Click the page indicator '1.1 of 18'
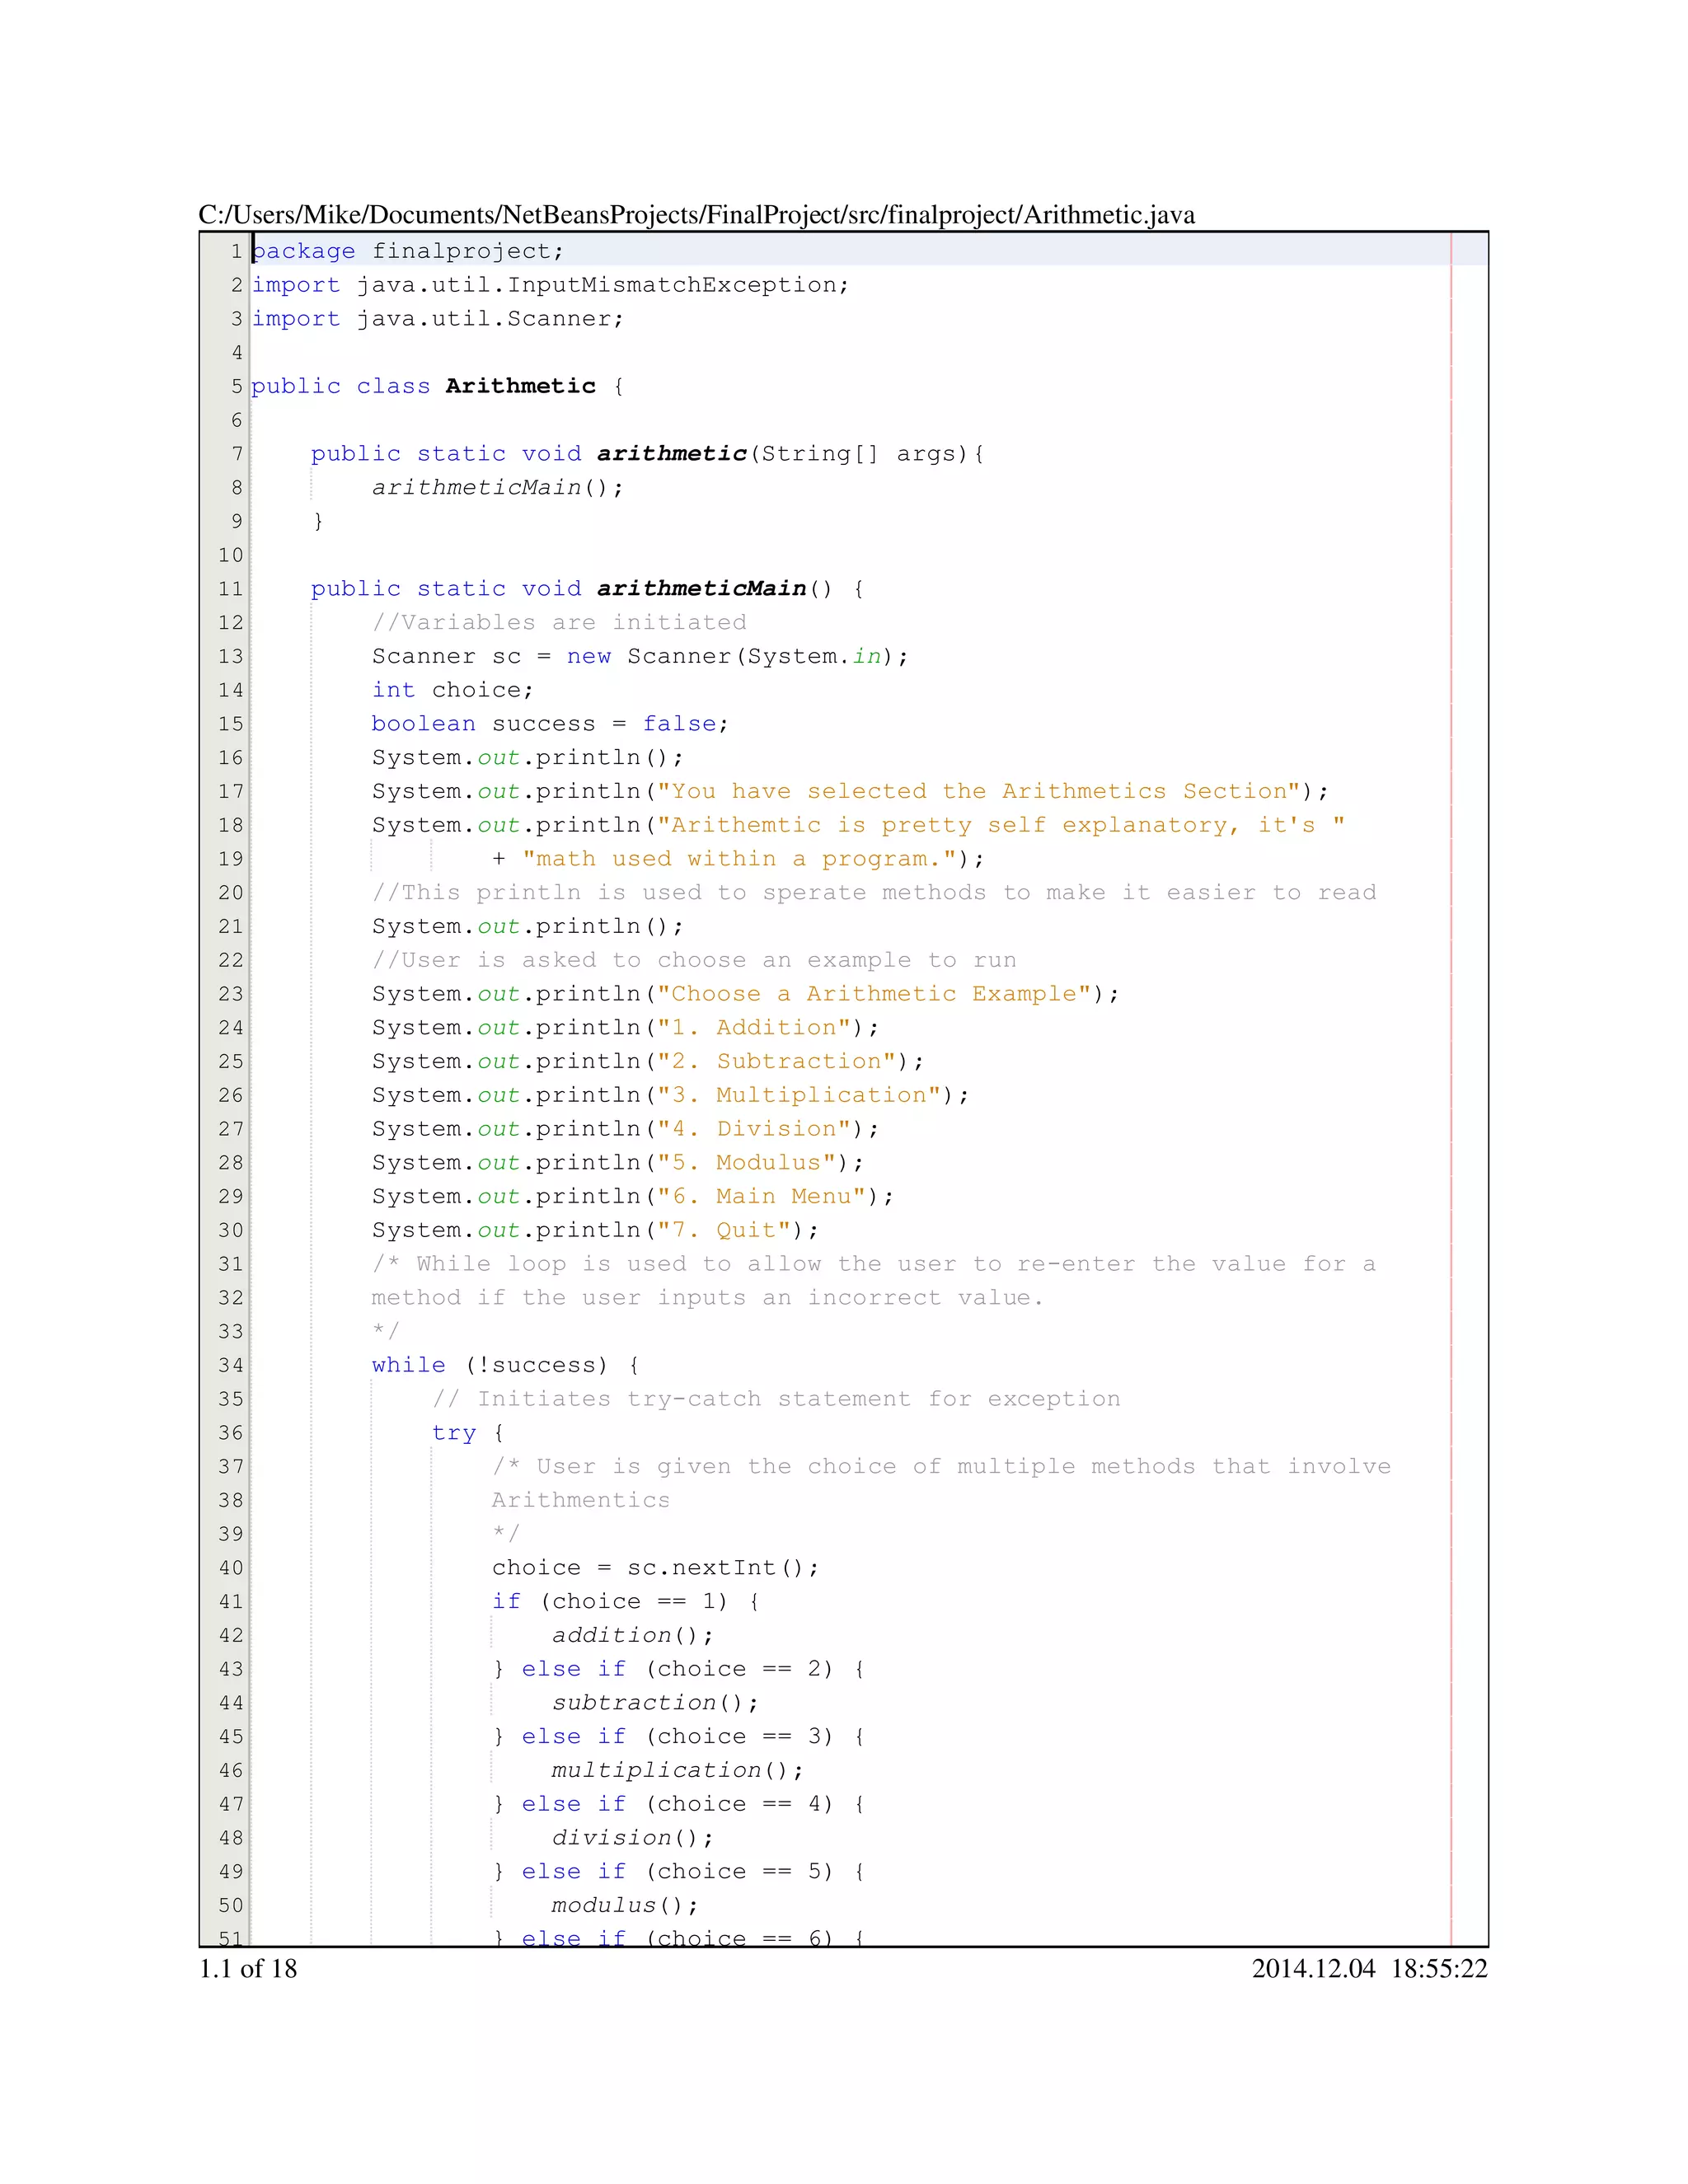The image size is (1688, 2184). [x=248, y=1969]
